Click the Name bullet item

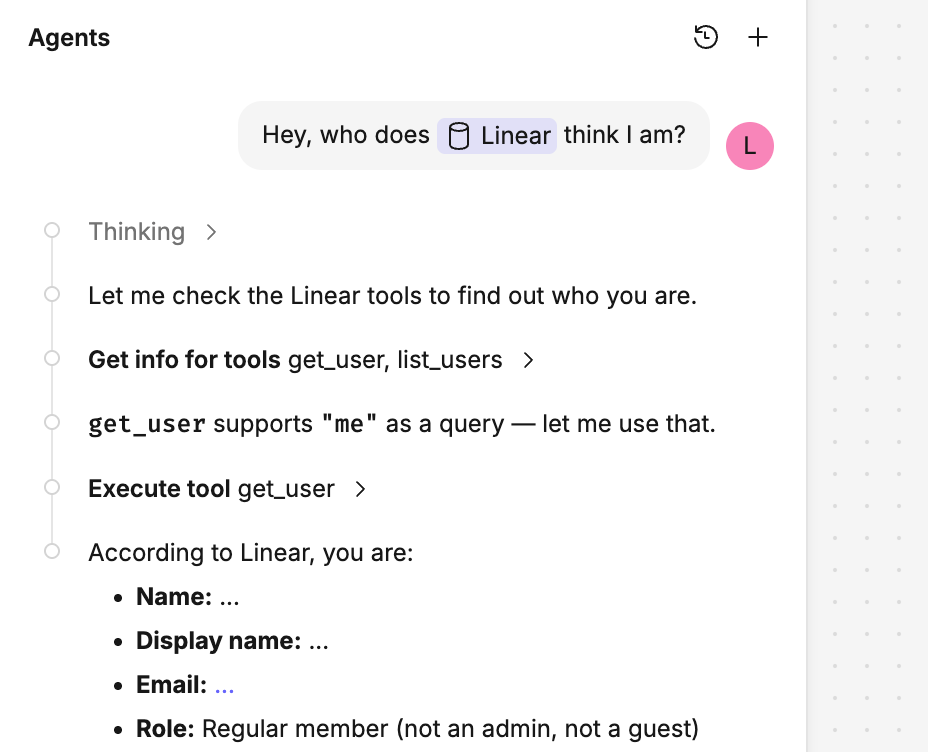[188, 597]
